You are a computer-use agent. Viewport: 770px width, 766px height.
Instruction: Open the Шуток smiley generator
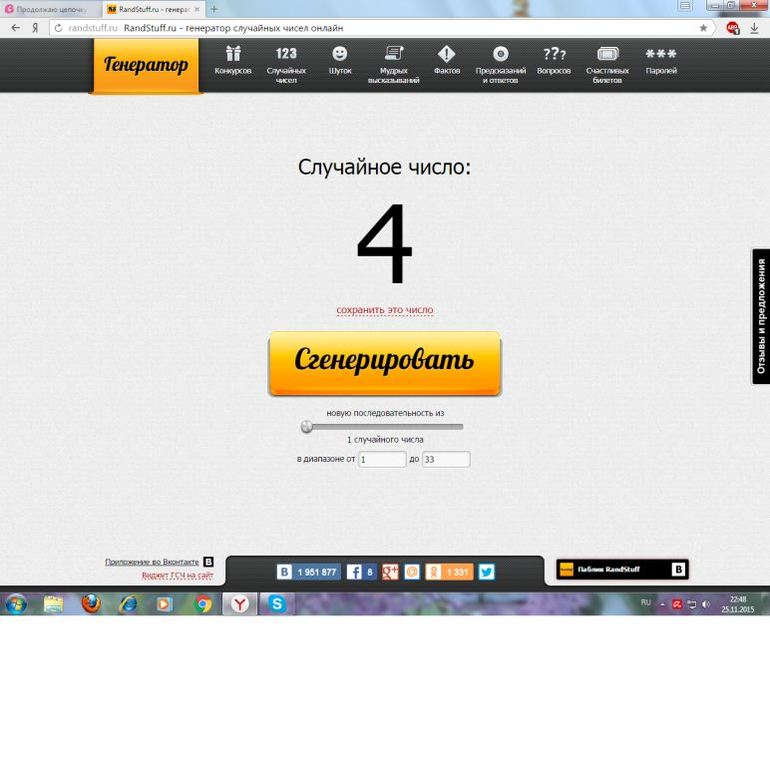click(x=340, y=60)
